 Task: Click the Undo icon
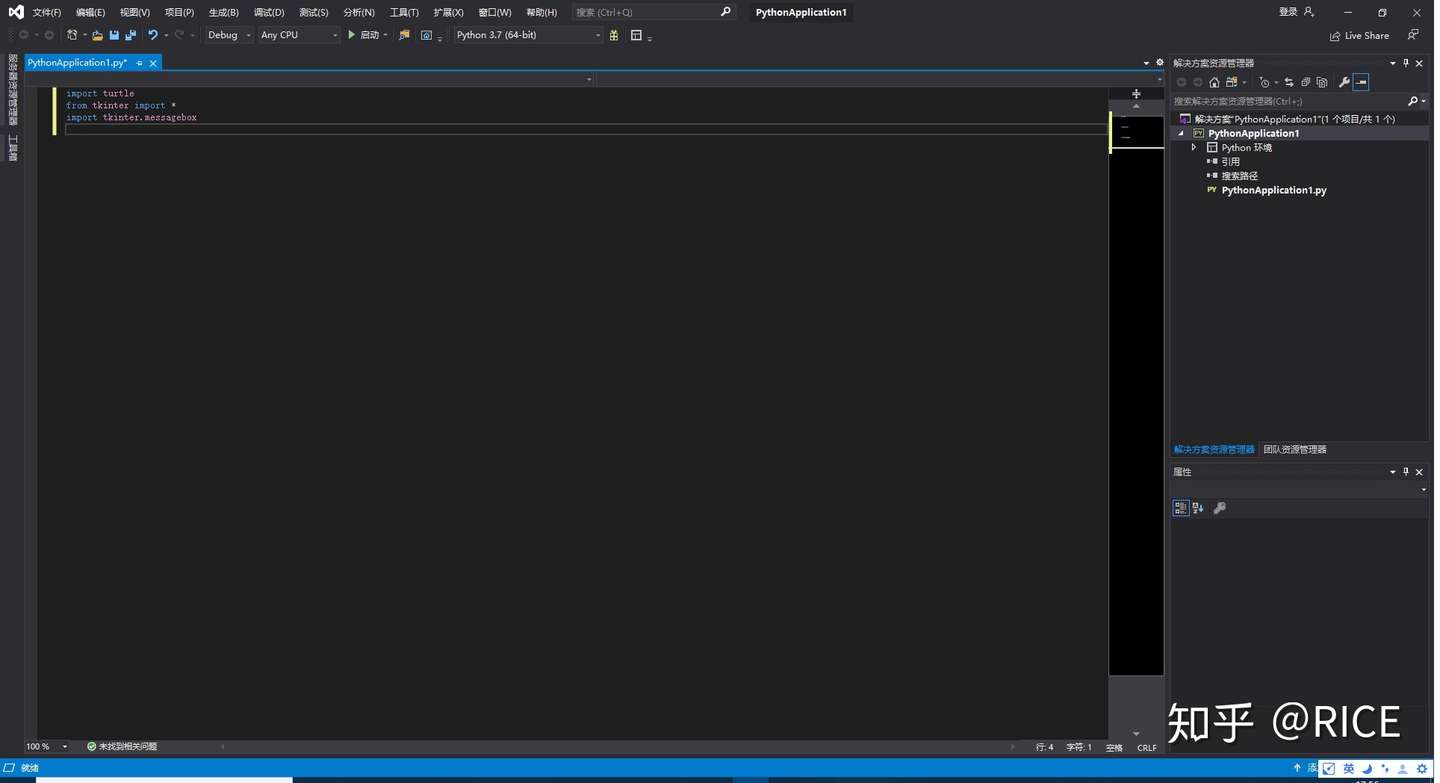point(150,34)
